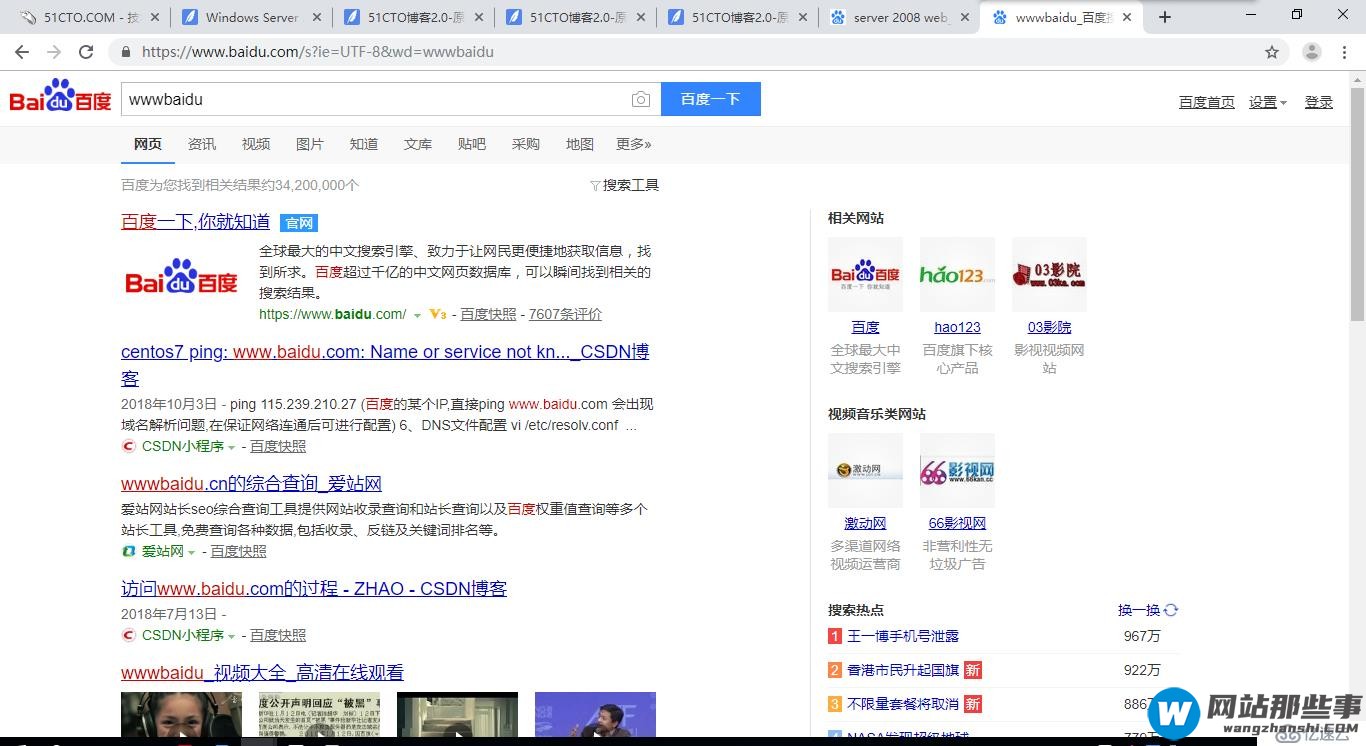This screenshot has width=1366, height=746.
Task: Click the 66影视网 text link
Action: coord(957,523)
